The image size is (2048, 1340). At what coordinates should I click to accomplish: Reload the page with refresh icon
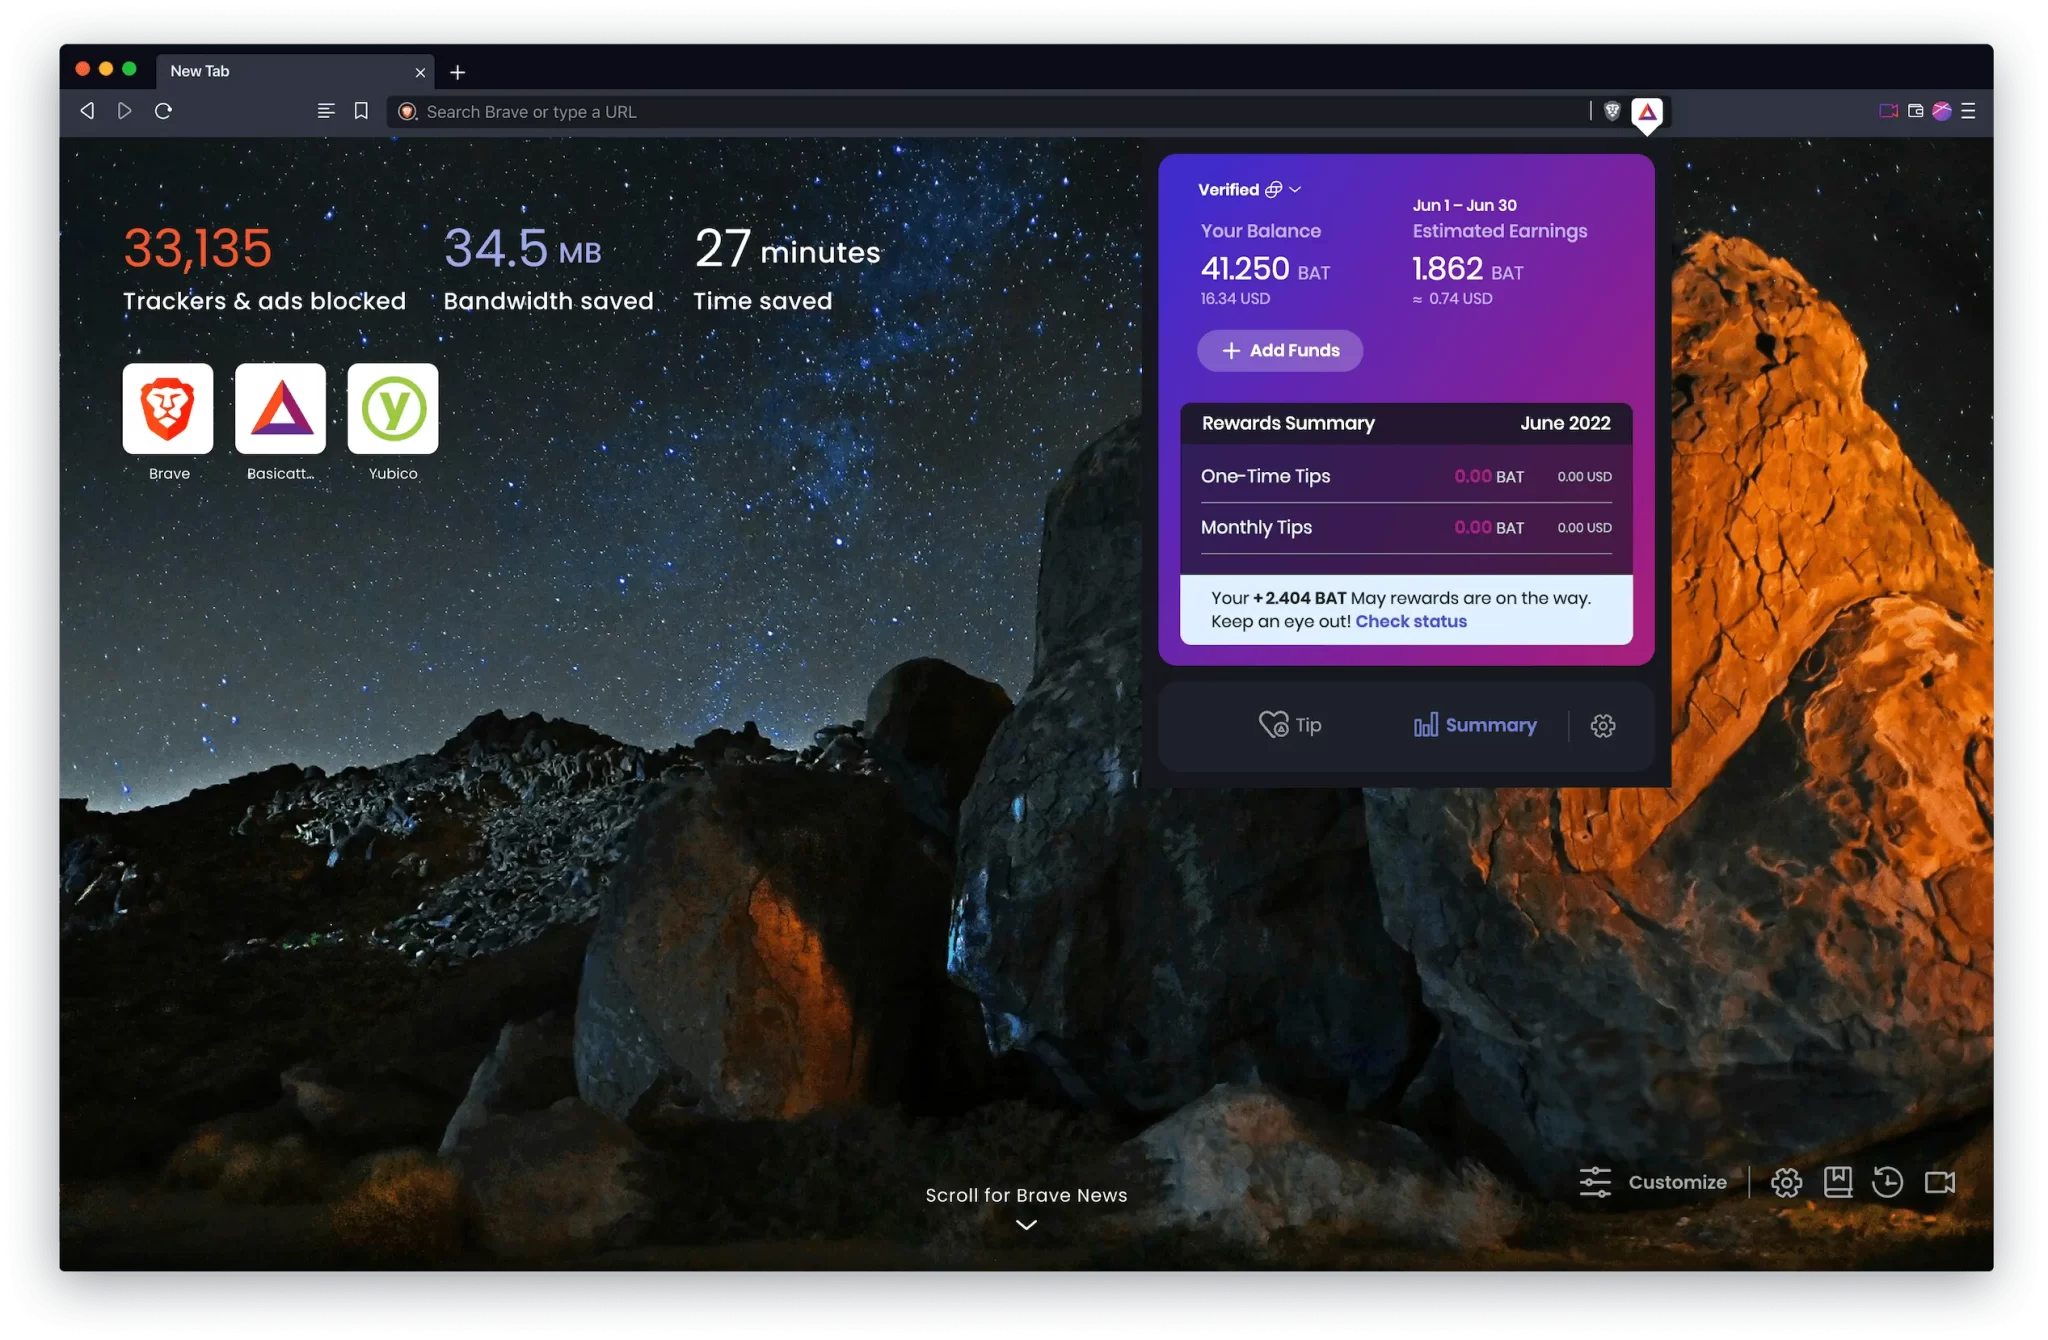pos(164,111)
